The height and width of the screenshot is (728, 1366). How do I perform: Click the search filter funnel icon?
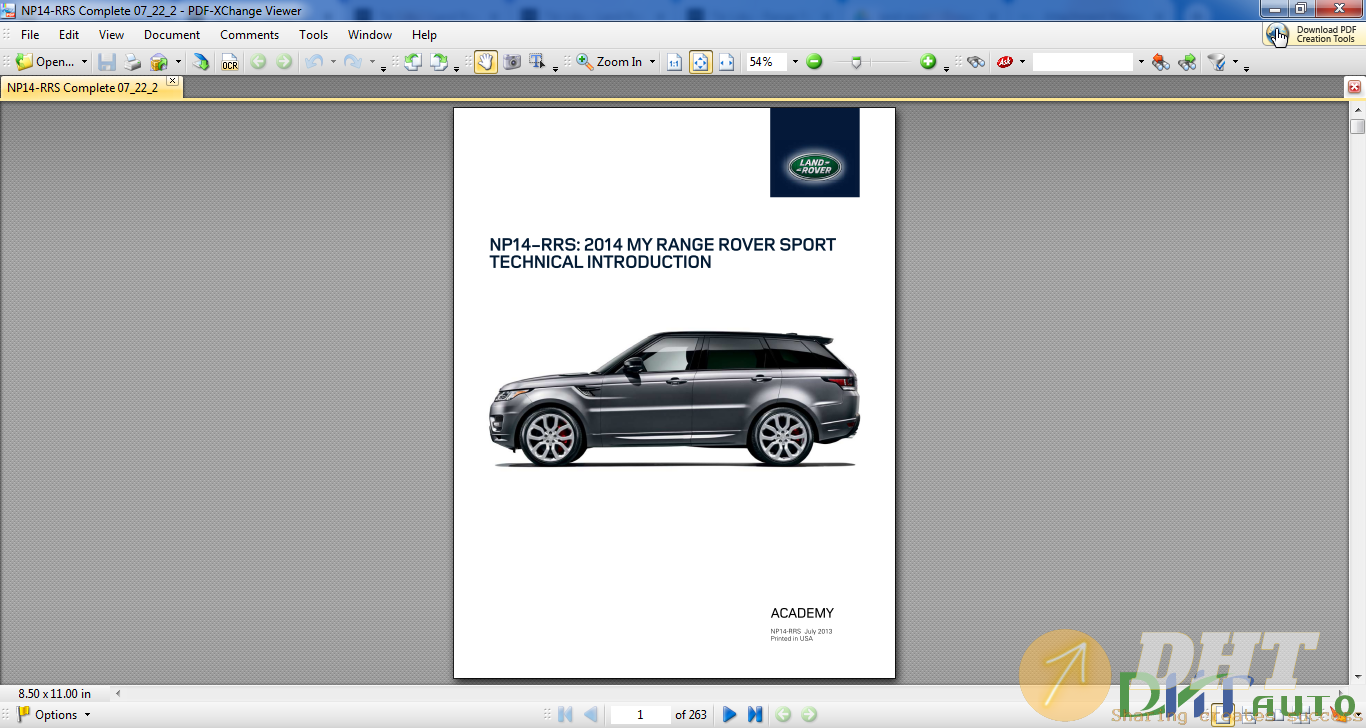(x=1217, y=62)
